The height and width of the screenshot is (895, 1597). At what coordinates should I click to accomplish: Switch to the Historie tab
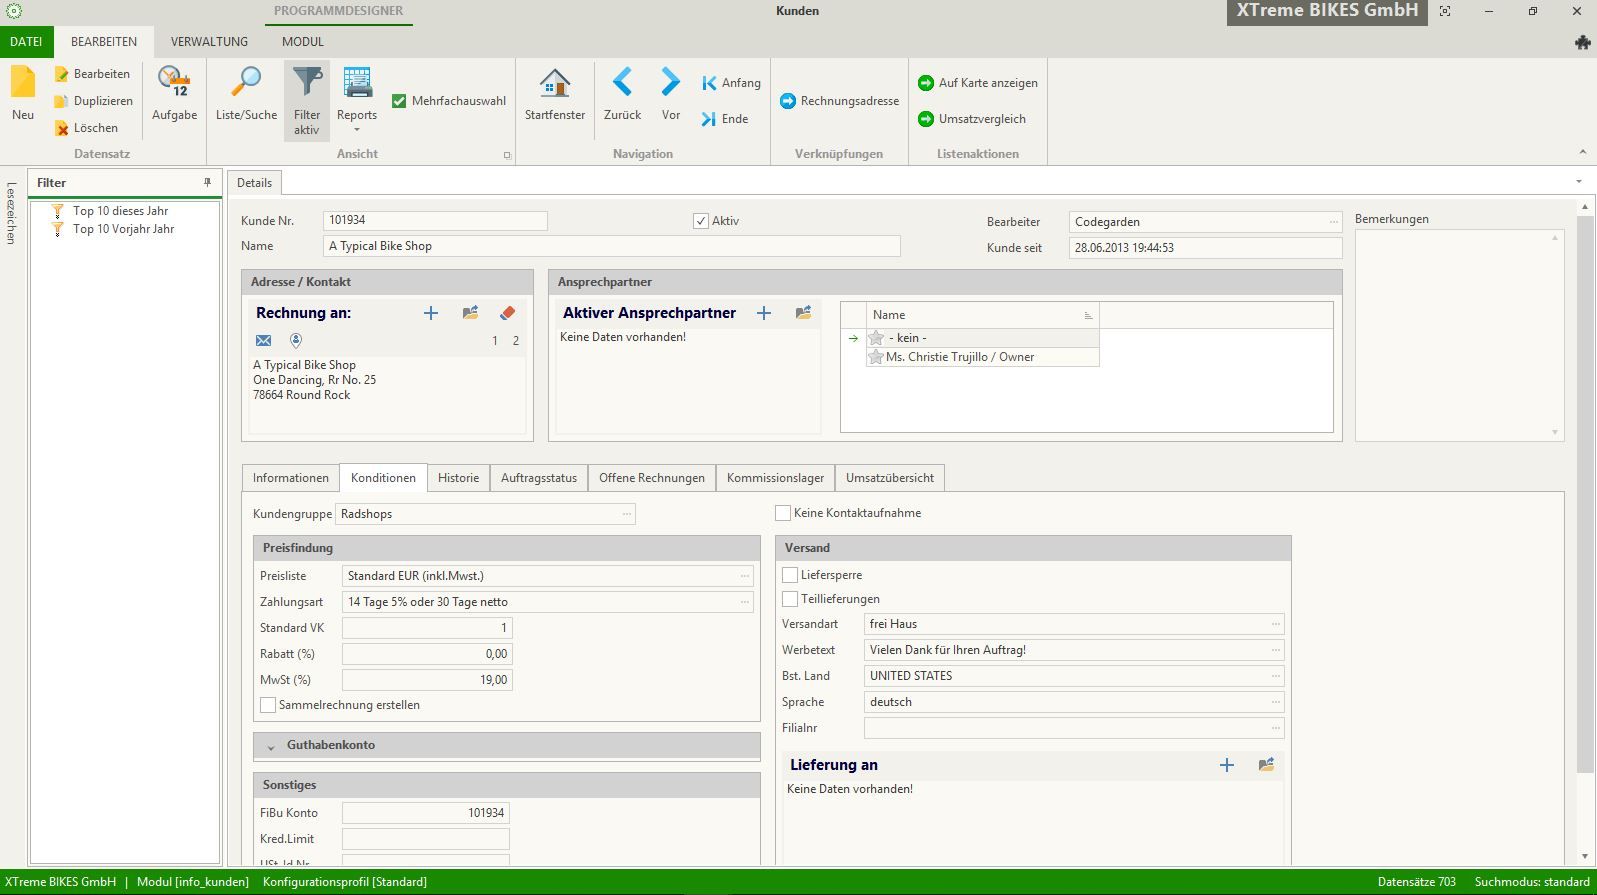(x=458, y=478)
